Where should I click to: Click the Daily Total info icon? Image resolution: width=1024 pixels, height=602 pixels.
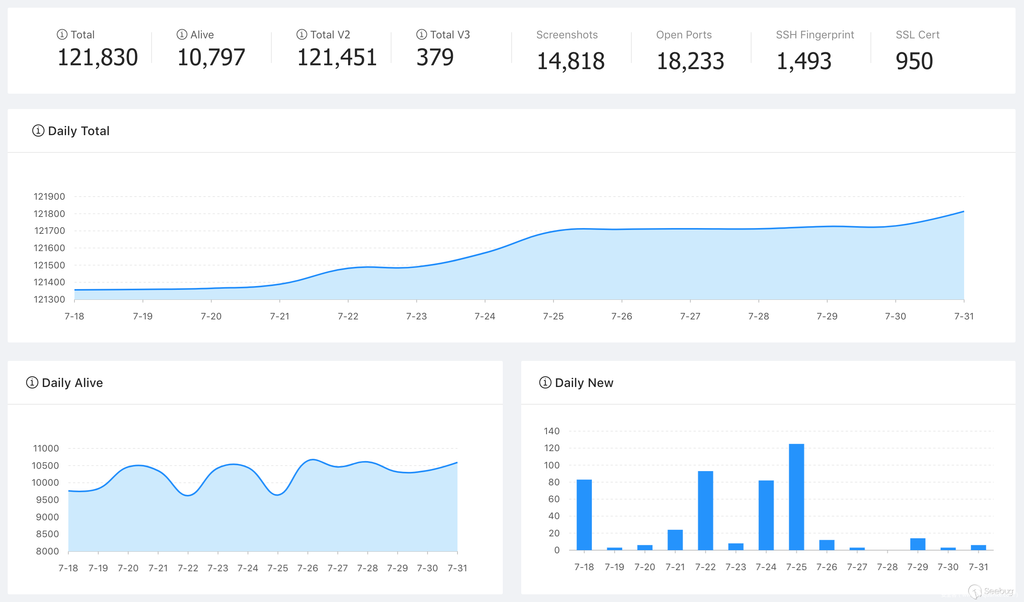click(x=38, y=131)
